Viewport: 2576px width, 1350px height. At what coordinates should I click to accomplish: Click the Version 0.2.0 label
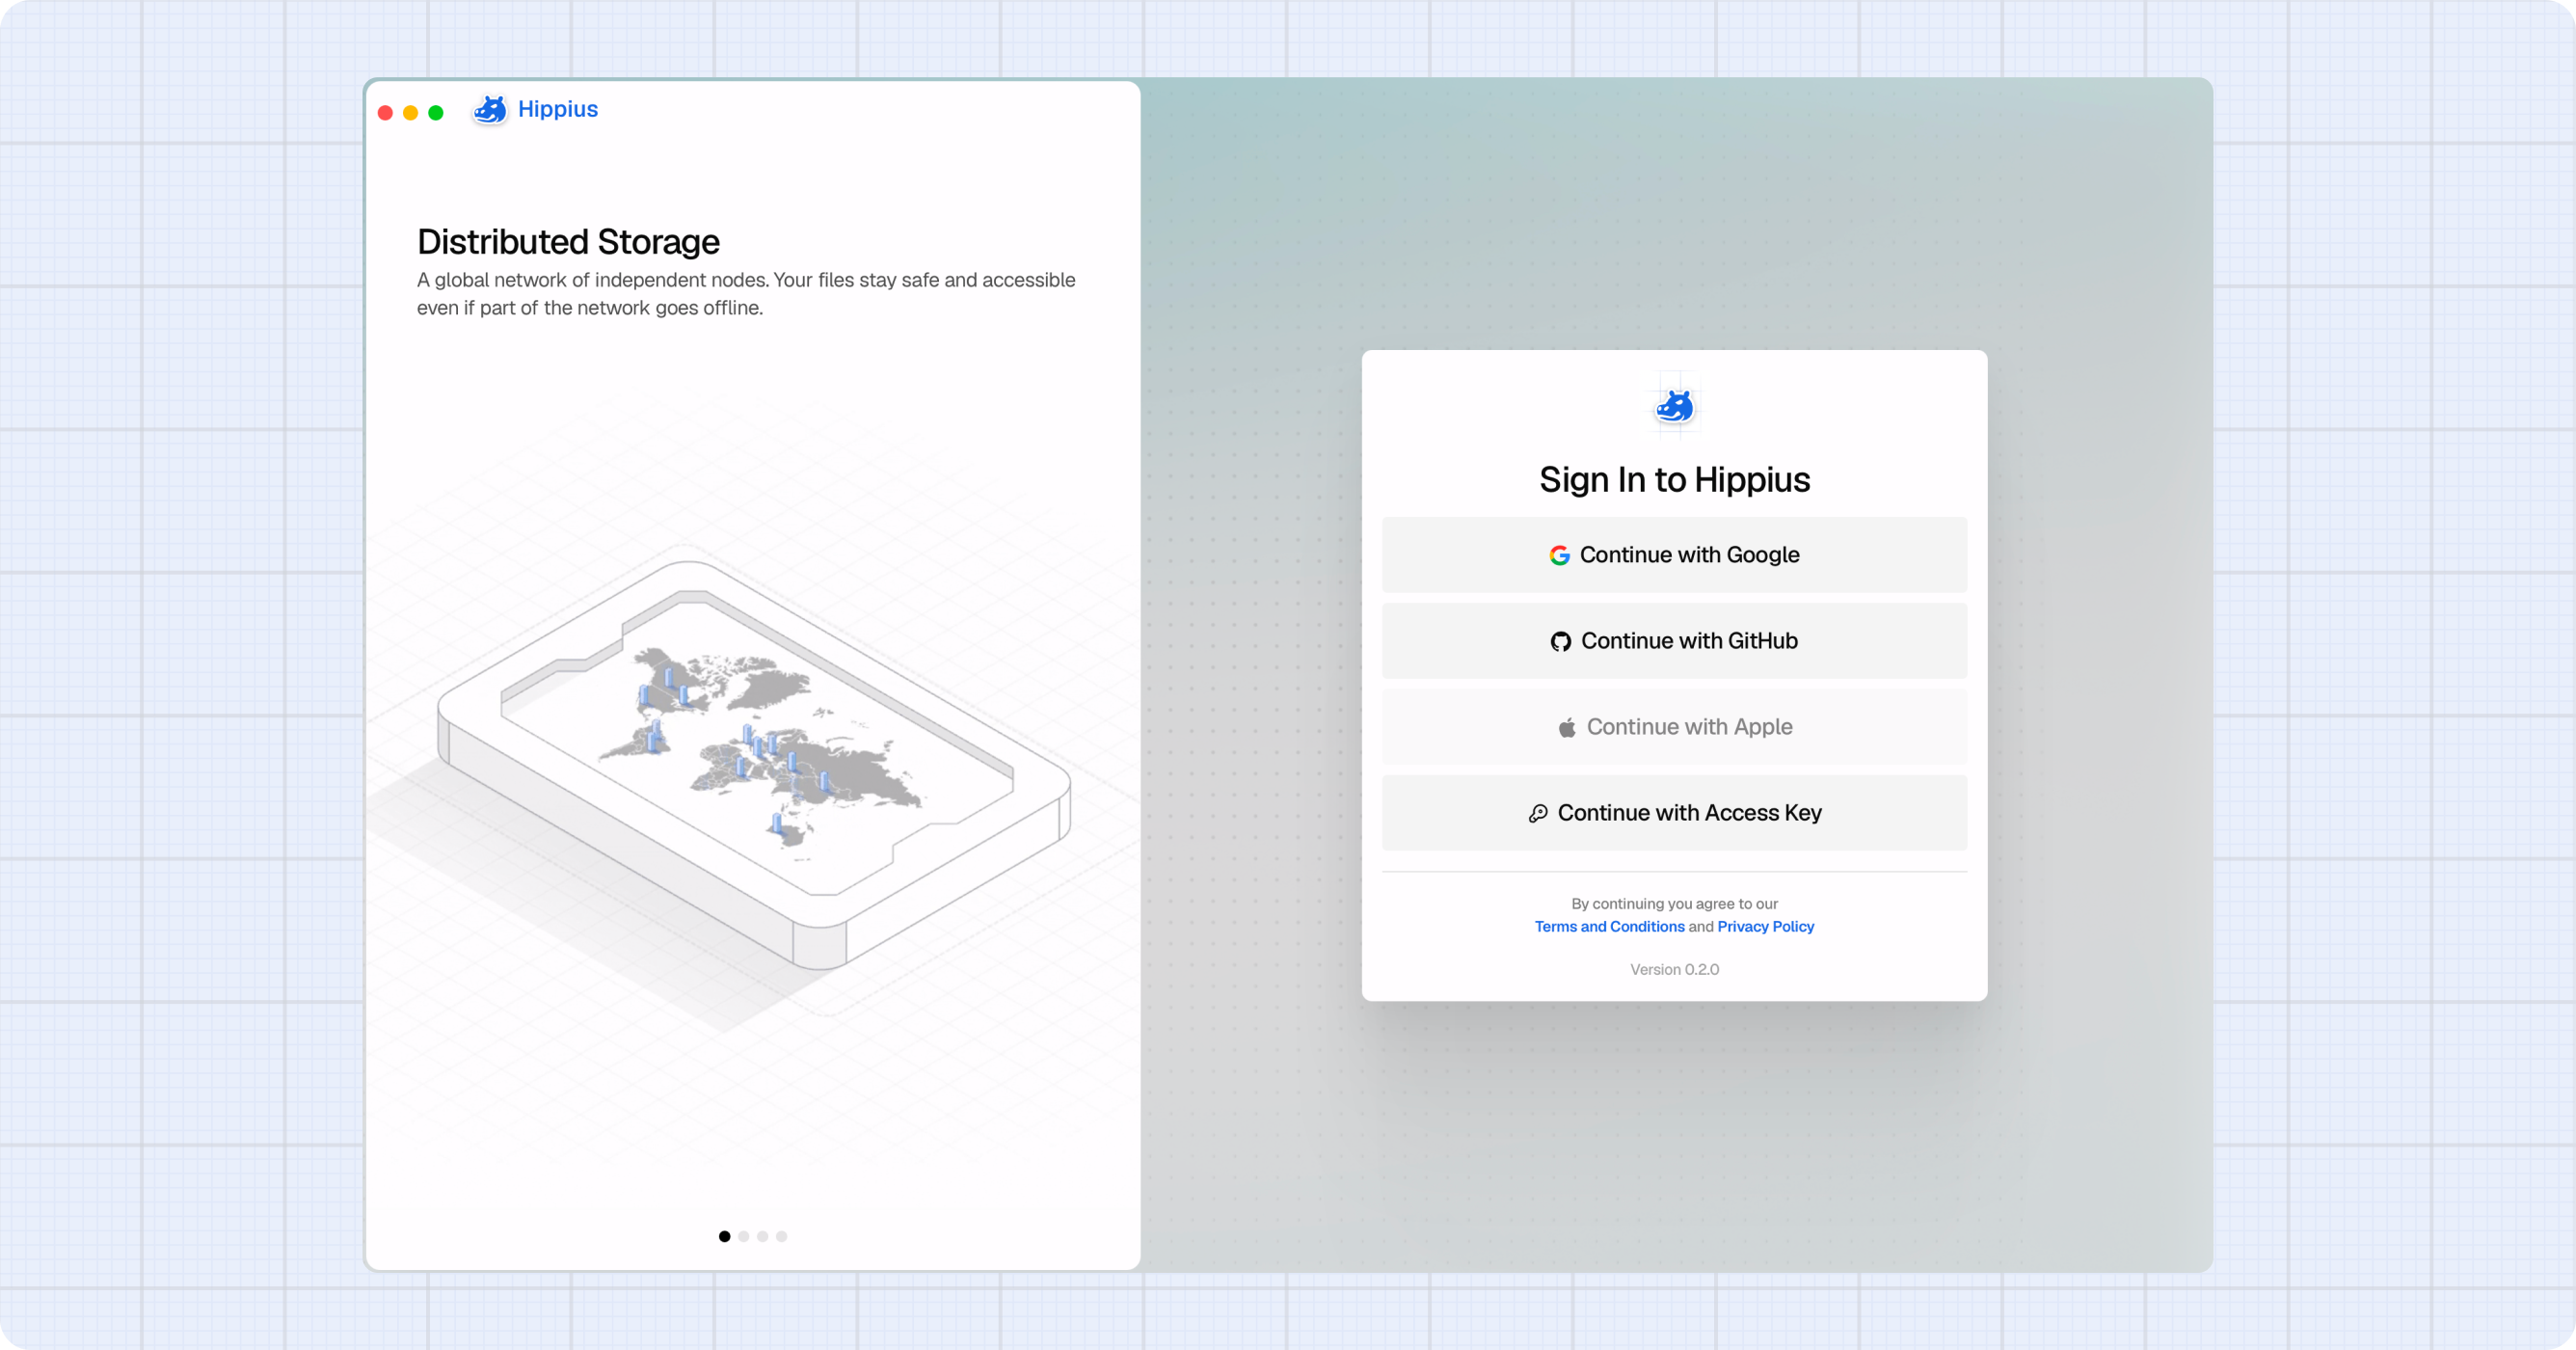pyautogui.click(x=1674, y=970)
